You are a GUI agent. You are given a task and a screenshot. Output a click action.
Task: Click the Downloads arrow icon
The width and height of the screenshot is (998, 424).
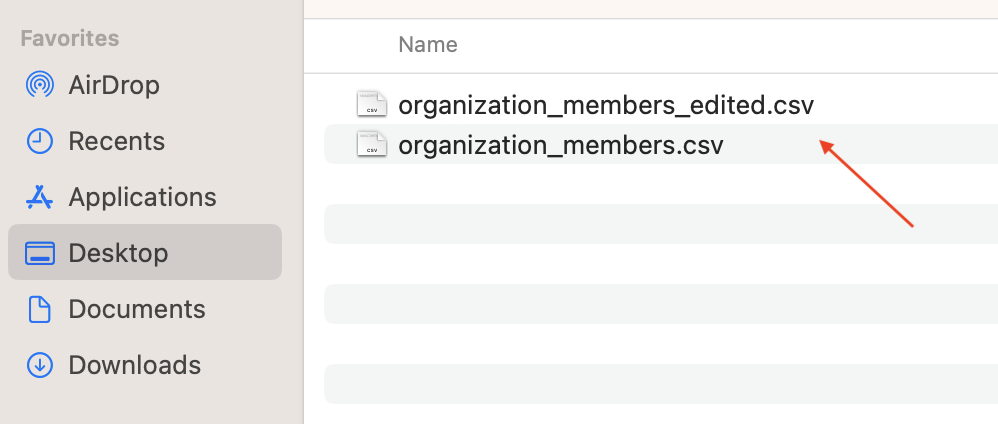tap(40, 365)
